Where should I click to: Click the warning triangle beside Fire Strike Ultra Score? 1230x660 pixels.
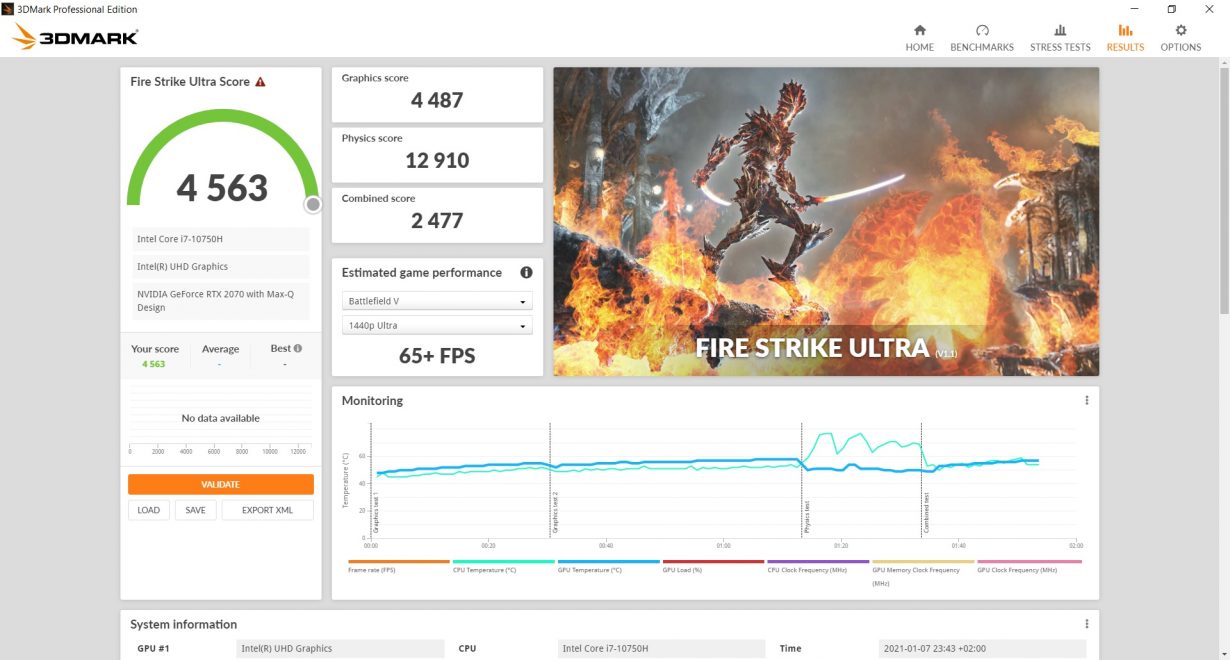(260, 82)
